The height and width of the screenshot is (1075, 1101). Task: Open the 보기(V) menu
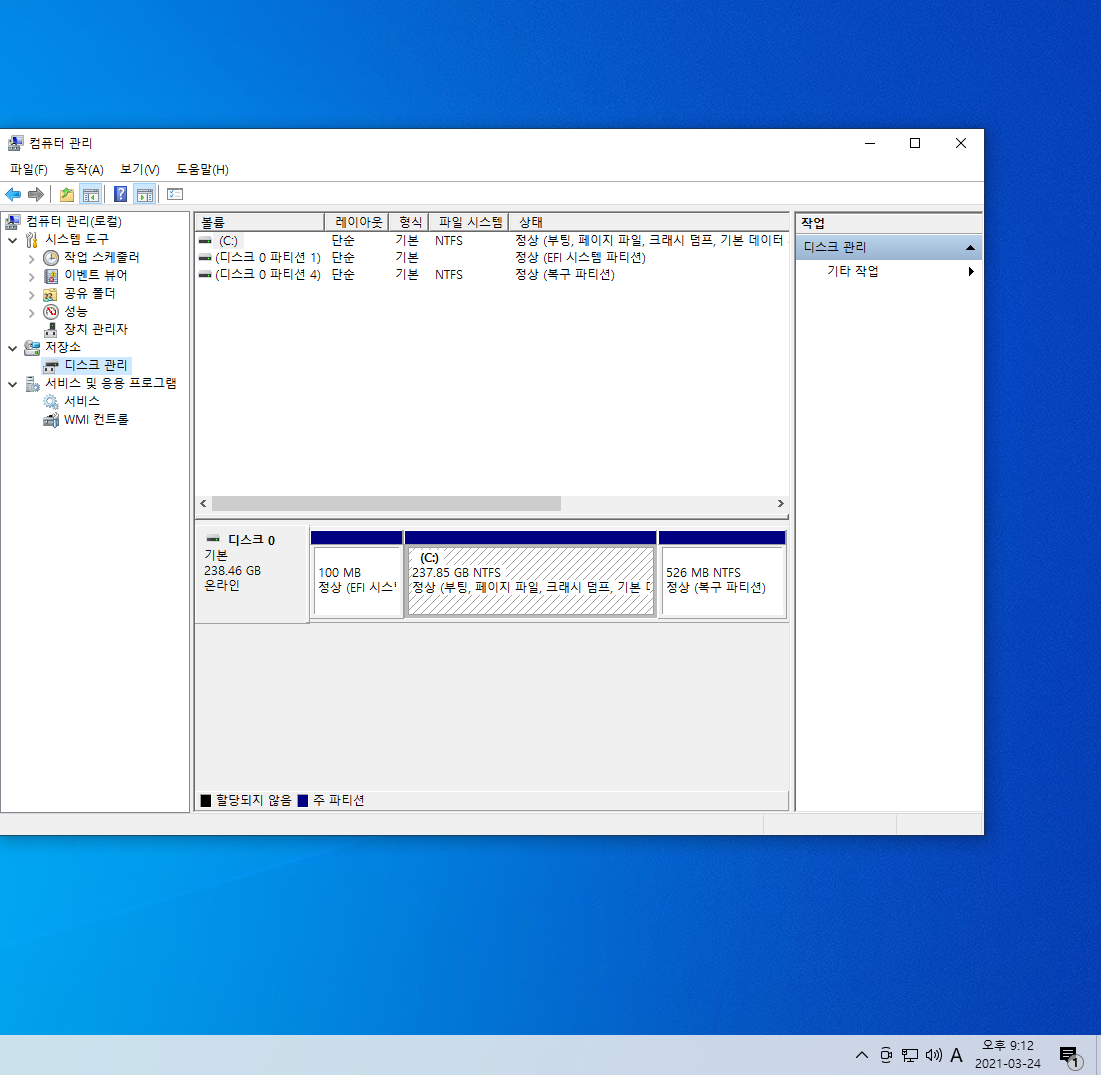[x=140, y=169]
